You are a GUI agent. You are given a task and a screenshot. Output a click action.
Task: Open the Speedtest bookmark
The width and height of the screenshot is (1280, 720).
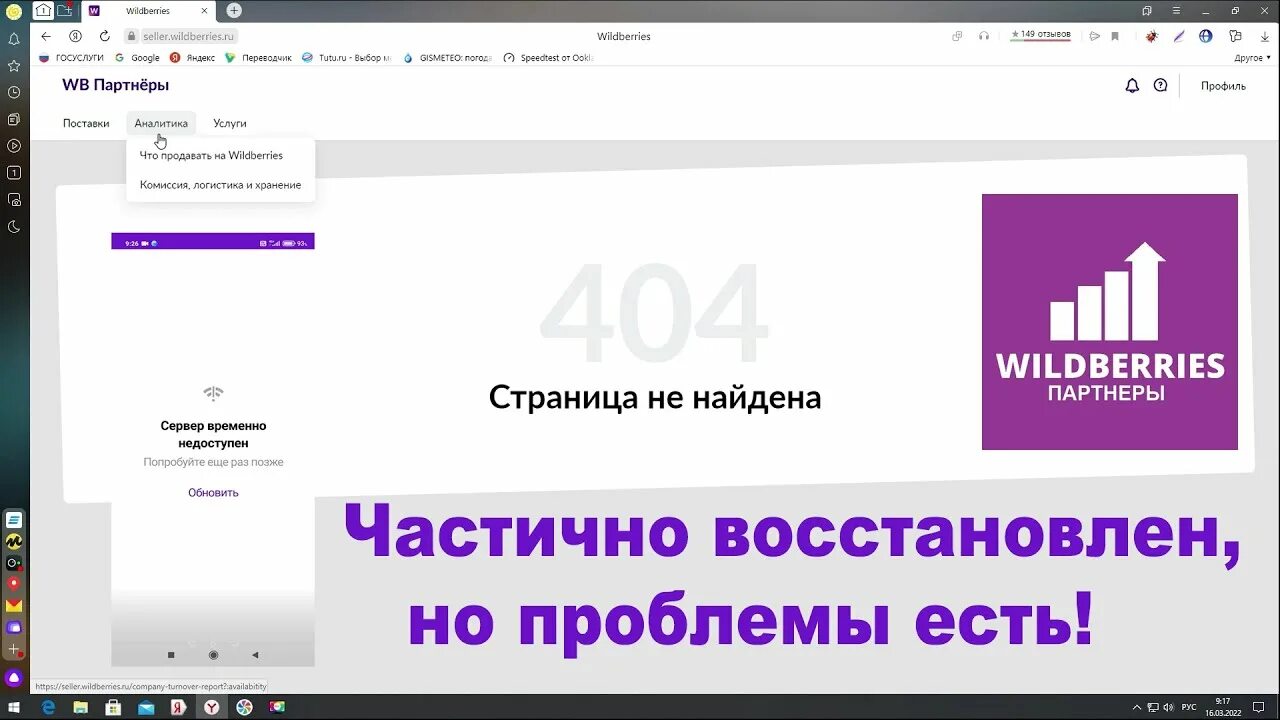pos(549,58)
